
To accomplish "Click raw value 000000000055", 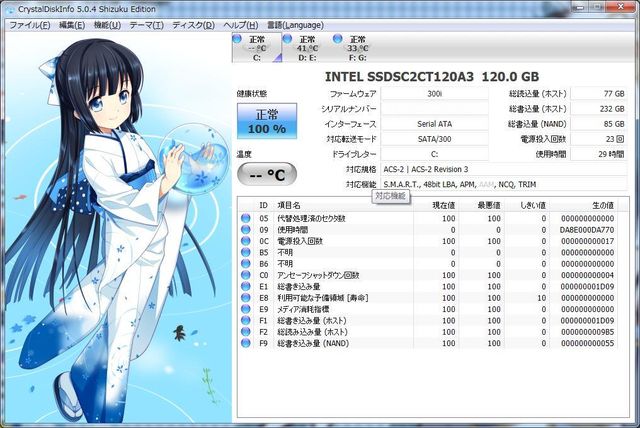I will point(587,344).
